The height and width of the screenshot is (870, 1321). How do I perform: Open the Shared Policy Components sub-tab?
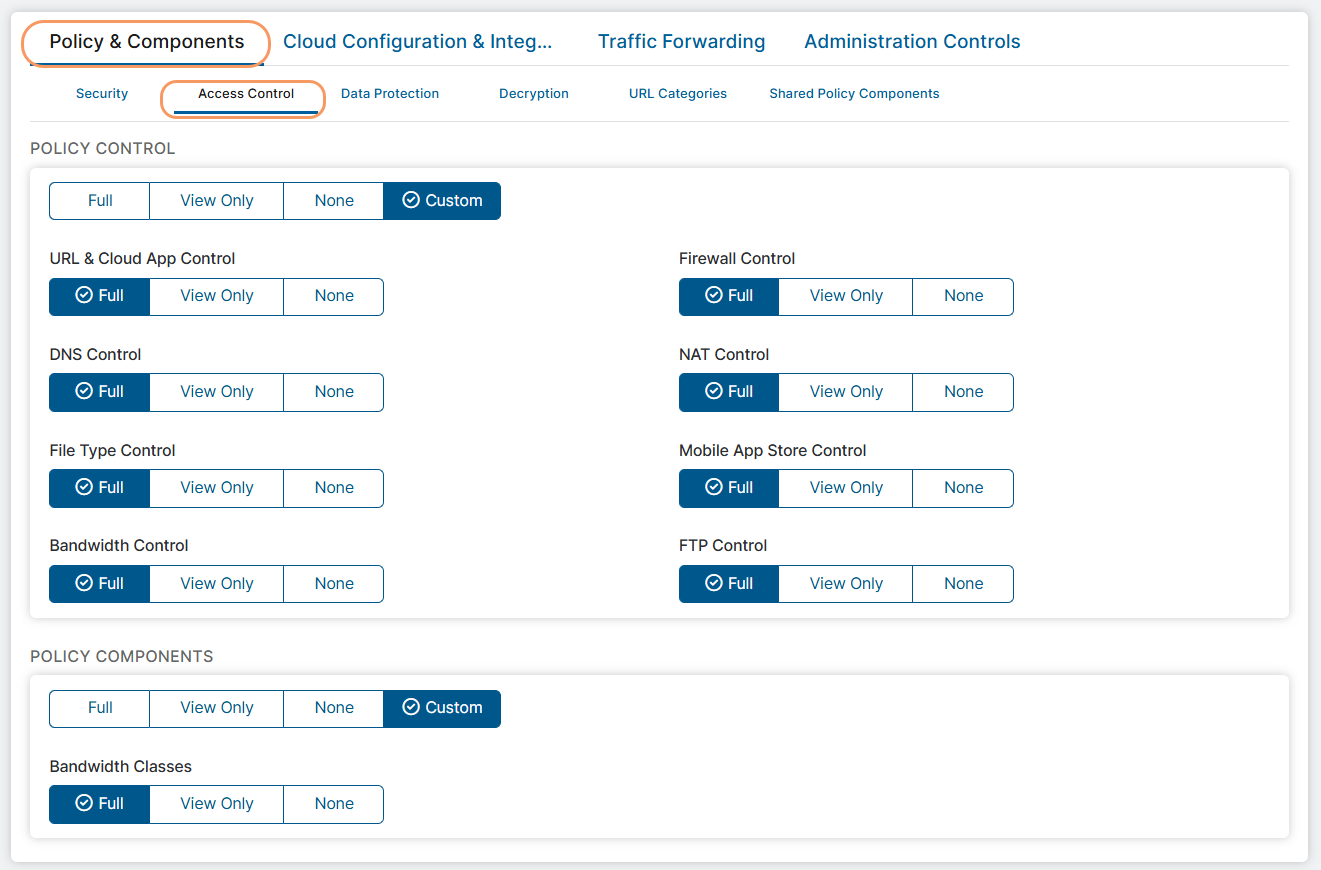pos(854,94)
